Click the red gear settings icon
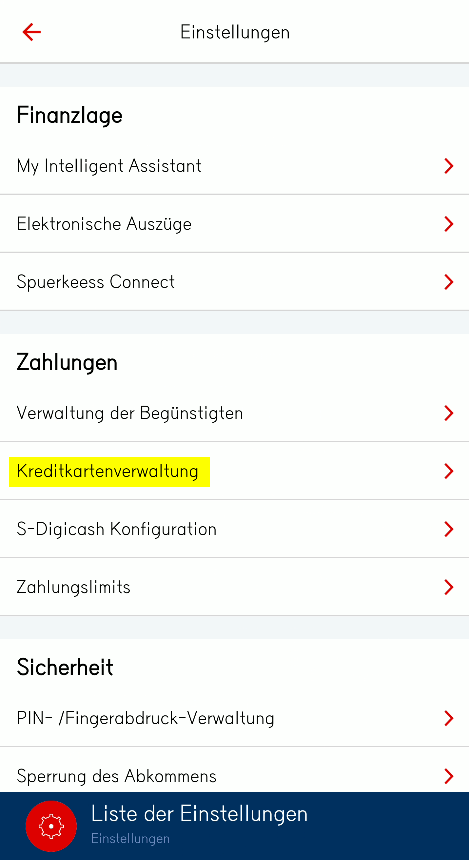469x860 pixels. click(x=51, y=826)
